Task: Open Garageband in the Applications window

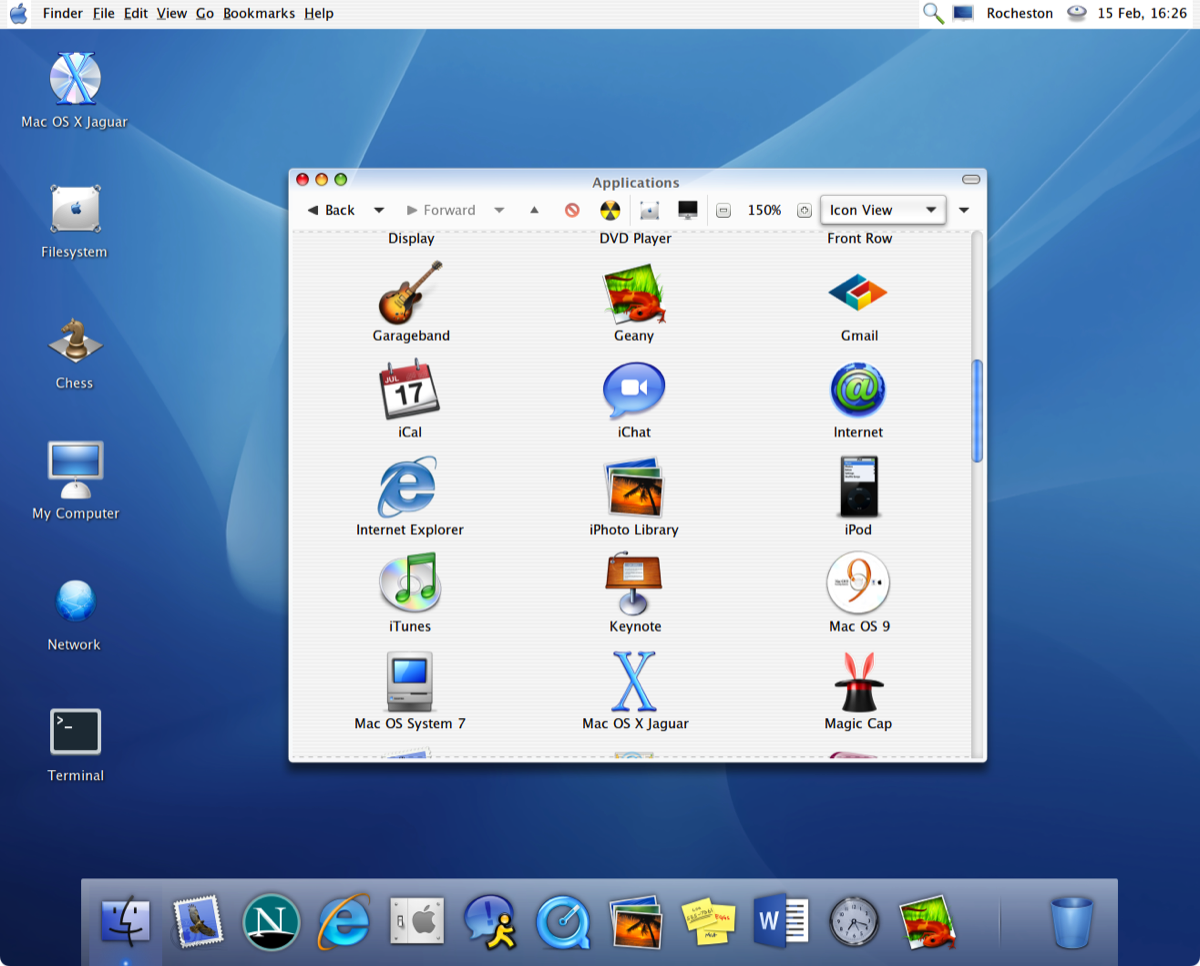Action: pos(410,293)
